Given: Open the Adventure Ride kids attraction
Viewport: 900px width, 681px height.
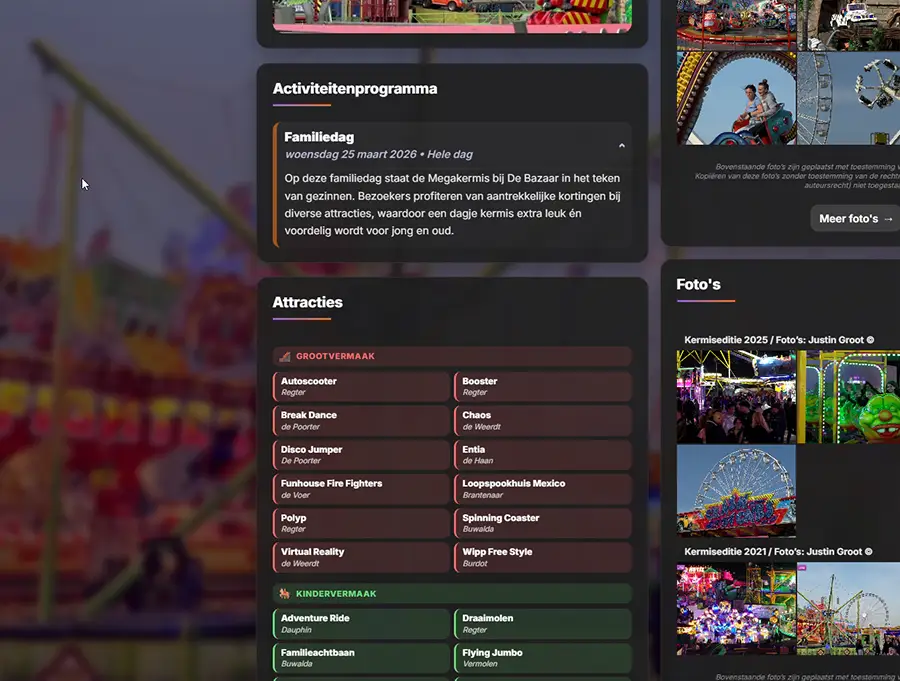Looking at the screenshot, I should [361, 623].
